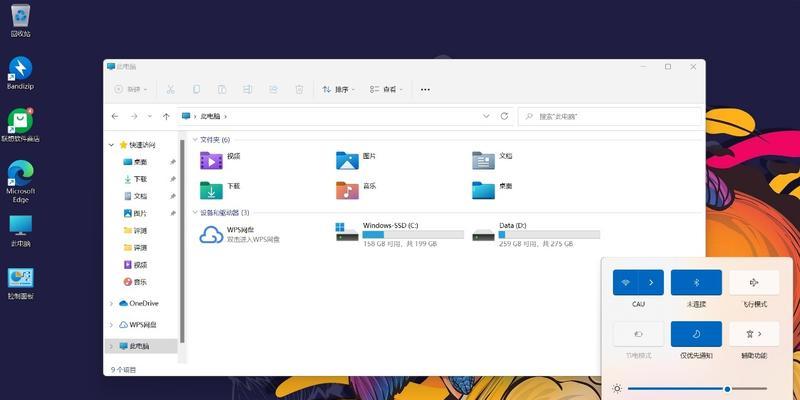Toggle Focus assist moon tile

[696, 334]
